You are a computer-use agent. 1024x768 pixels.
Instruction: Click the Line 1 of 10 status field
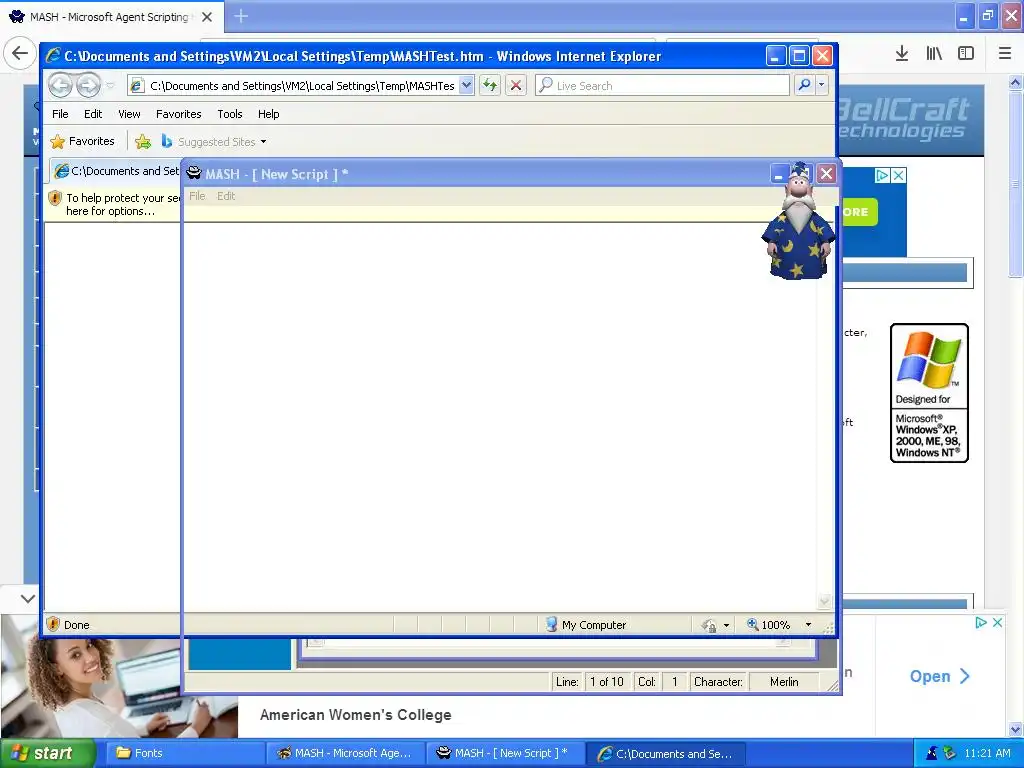[607, 682]
